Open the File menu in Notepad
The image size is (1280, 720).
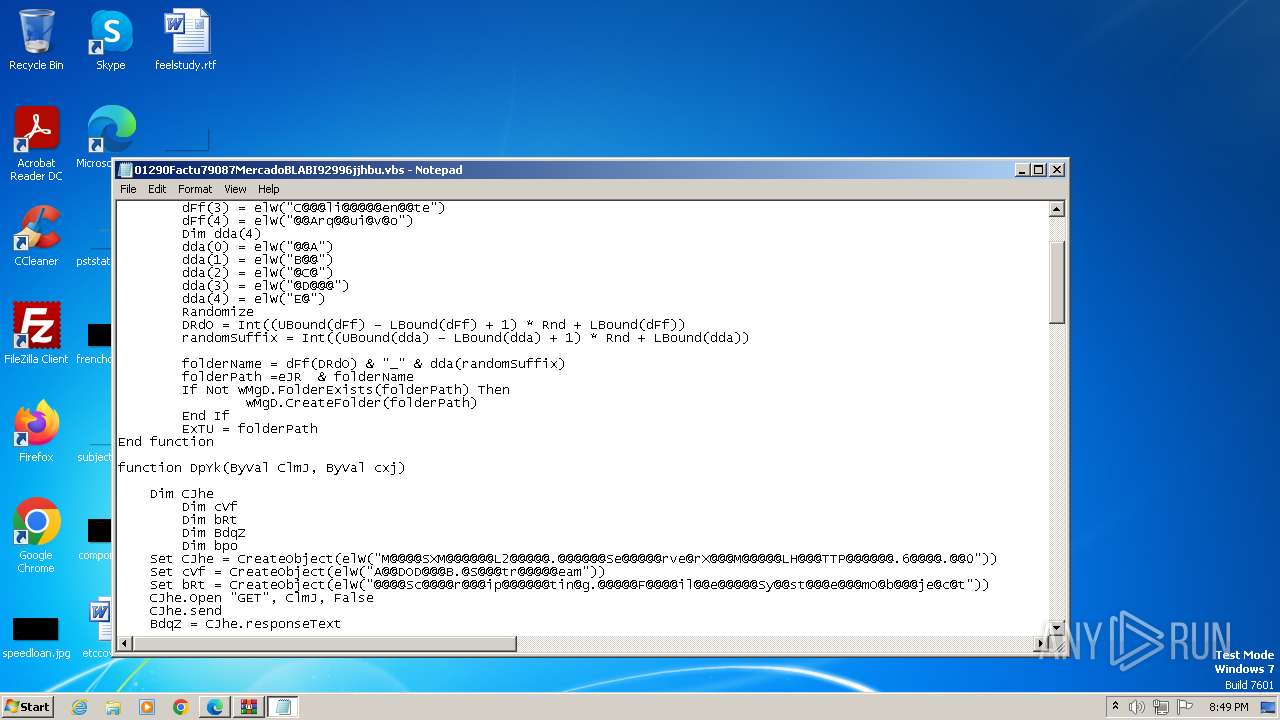click(x=128, y=189)
